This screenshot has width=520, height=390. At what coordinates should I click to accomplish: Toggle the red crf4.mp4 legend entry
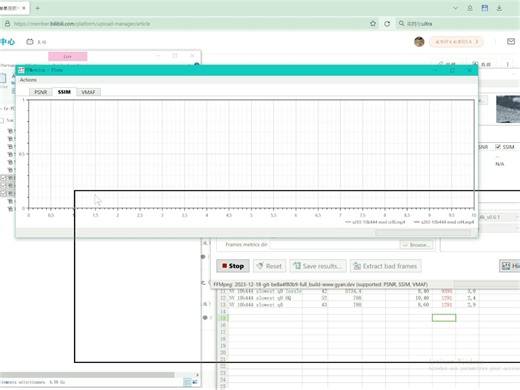(x=444, y=222)
